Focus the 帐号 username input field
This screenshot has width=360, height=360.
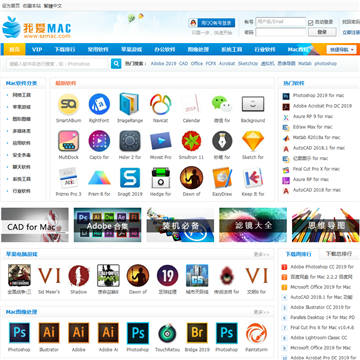(281, 22)
